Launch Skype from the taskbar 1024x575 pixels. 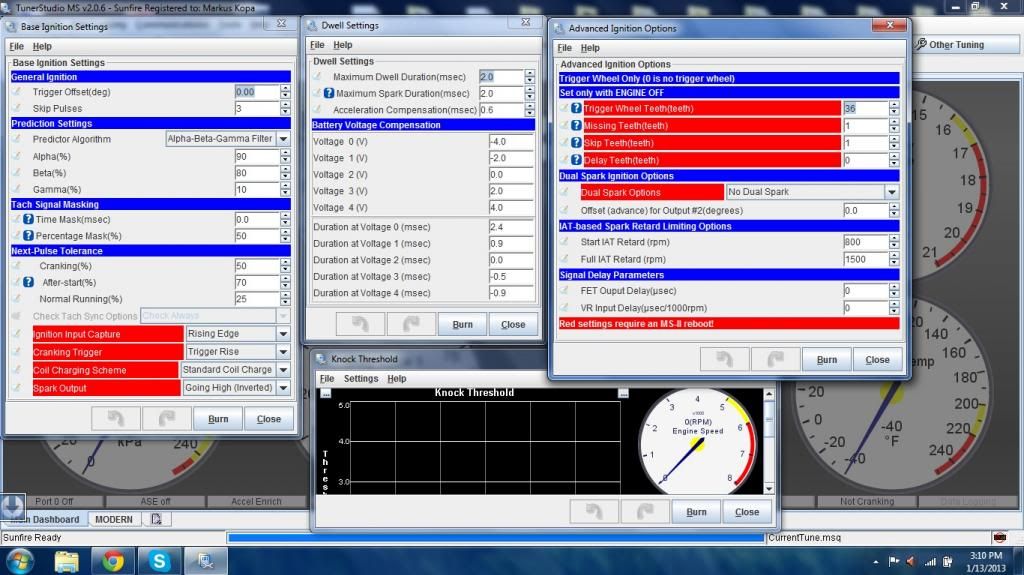(159, 560)
